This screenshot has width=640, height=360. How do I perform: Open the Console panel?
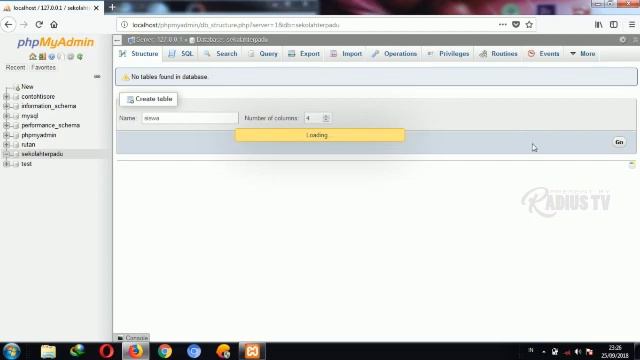(x=132, y=338)
